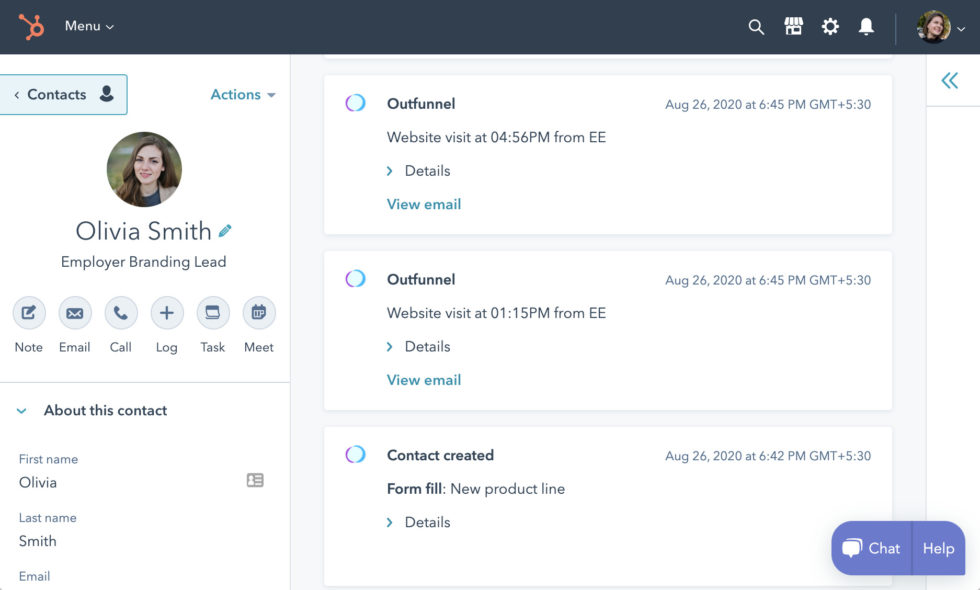Screen dimensions: 980x590
Task: Open HubSpot search
Action: click(756, 27)
